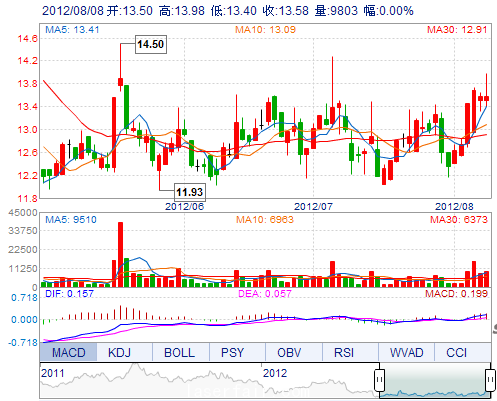Screen dimensions: 497x401
Task: Click the 2012/07 date axis label
Action: tap(313, 206)
